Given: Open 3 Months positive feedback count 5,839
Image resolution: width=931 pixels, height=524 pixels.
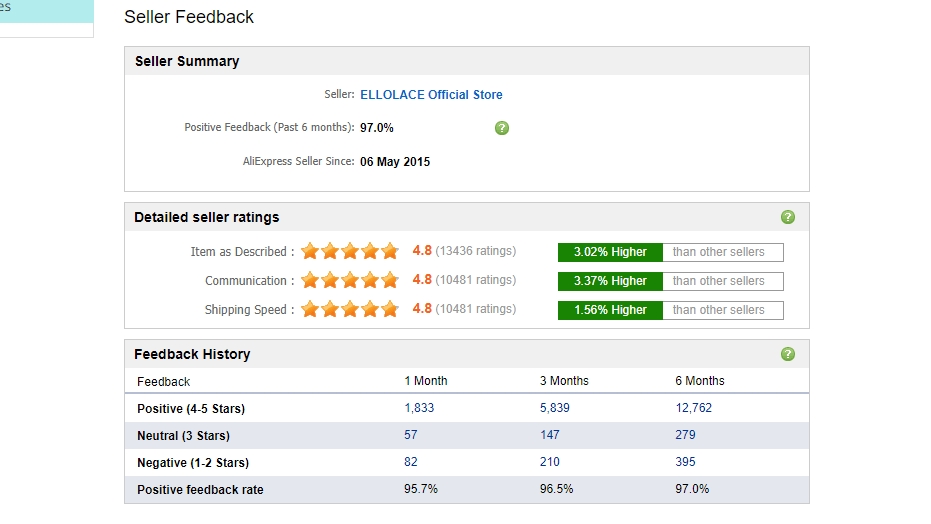Looking at the screenshot, I should [555, 408].
